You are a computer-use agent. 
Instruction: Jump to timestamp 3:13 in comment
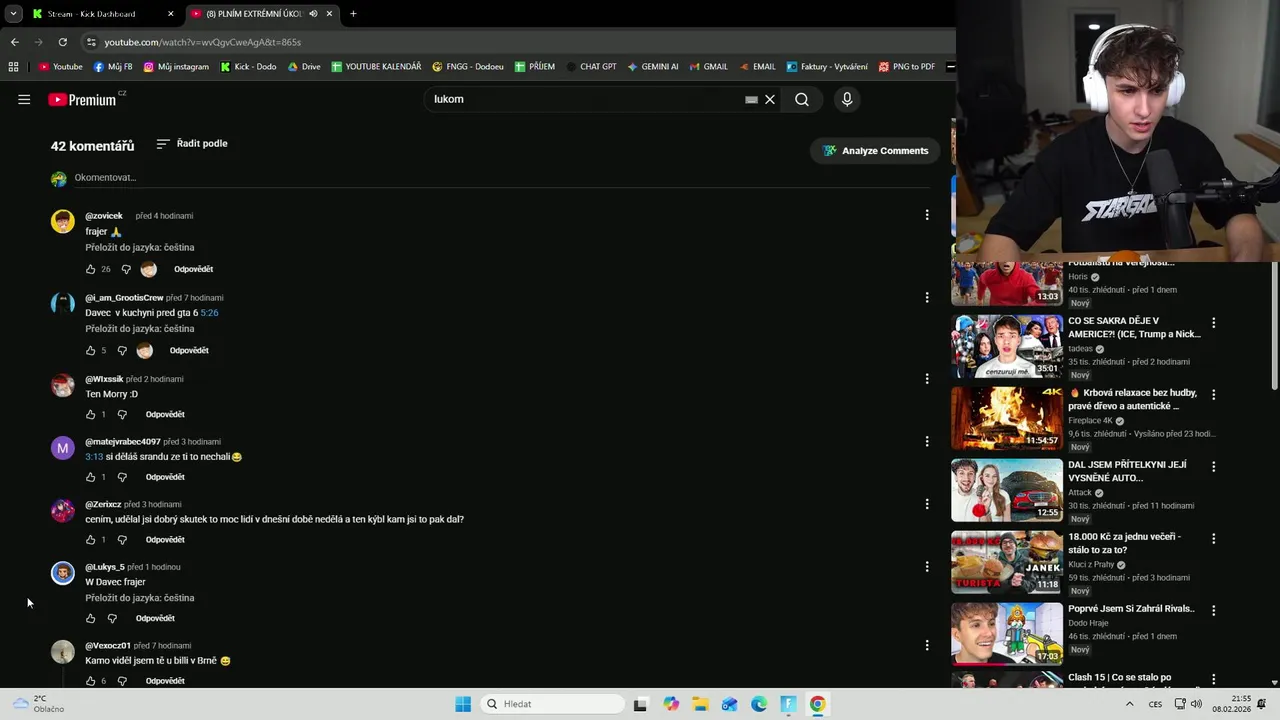point(94,457)
